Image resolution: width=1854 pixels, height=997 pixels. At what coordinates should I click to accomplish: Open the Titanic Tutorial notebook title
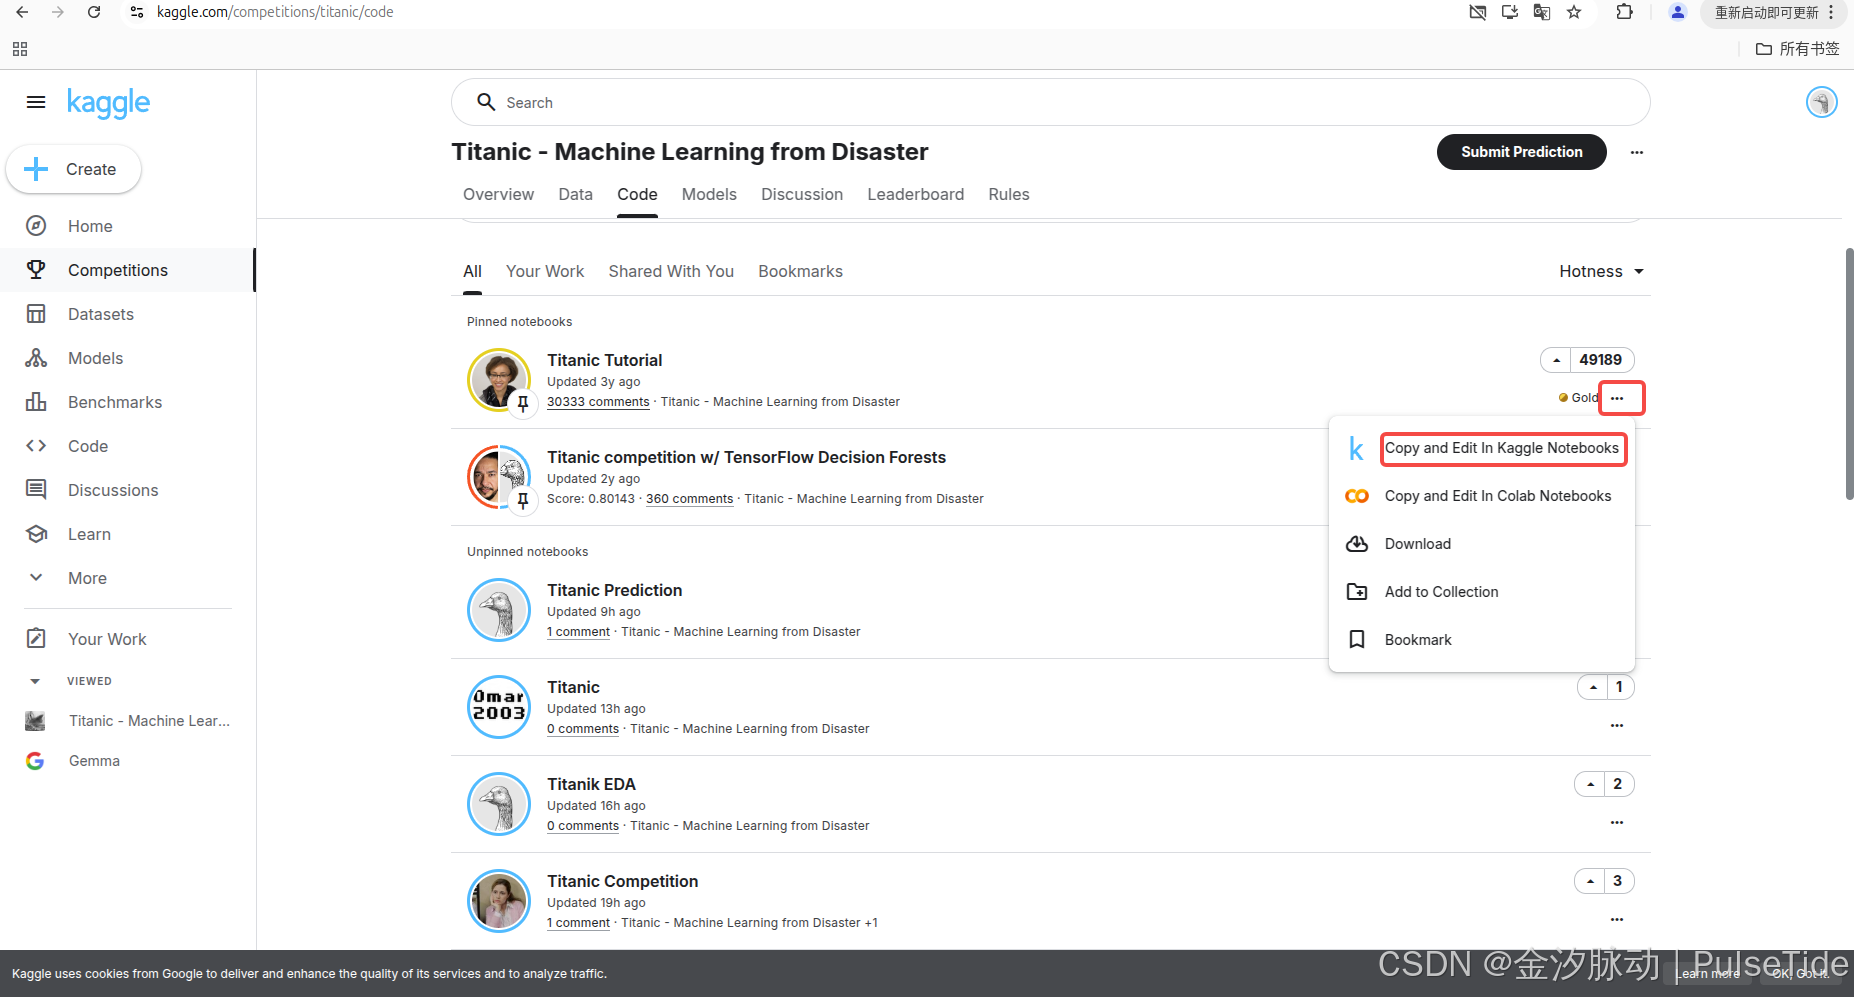point(604,360)
